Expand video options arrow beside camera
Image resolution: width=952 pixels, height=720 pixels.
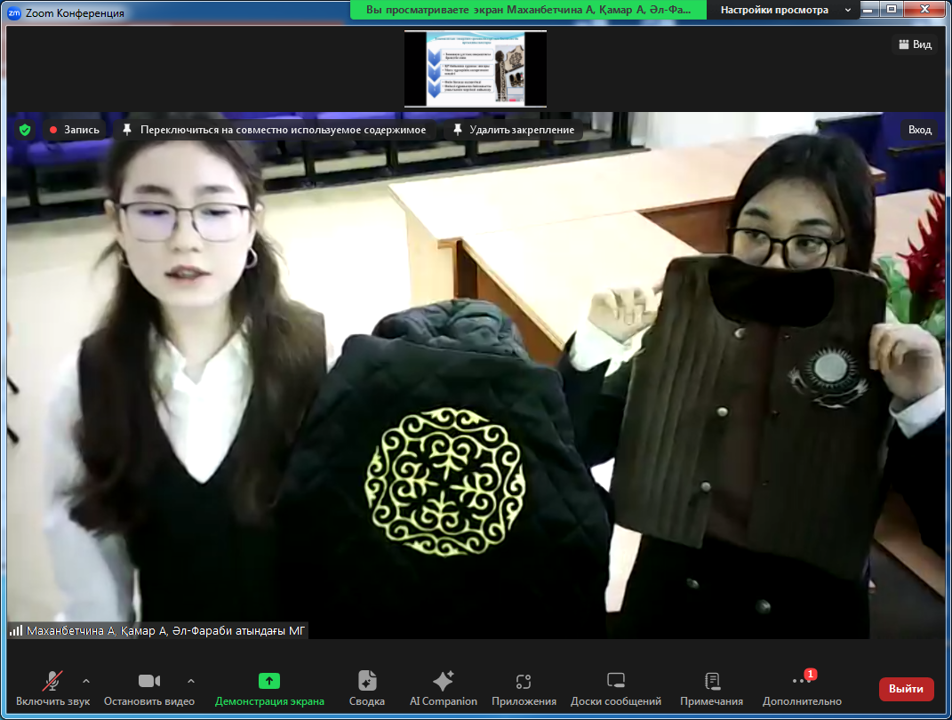pyautogui.click(x=191, y=681)
